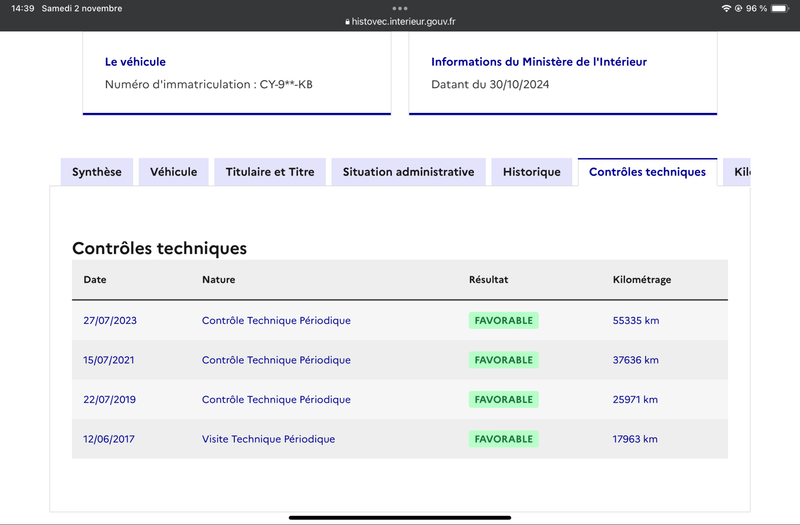Click the registration number CY-9**-KB text
This screenshot has height=525, width=800.
(x=286, y=84)
